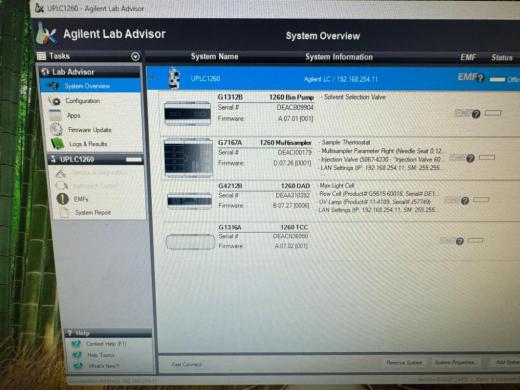The width and height of the screenshot is (520, 390).
Task: Click the Status column header
Action: pos(502,58)
